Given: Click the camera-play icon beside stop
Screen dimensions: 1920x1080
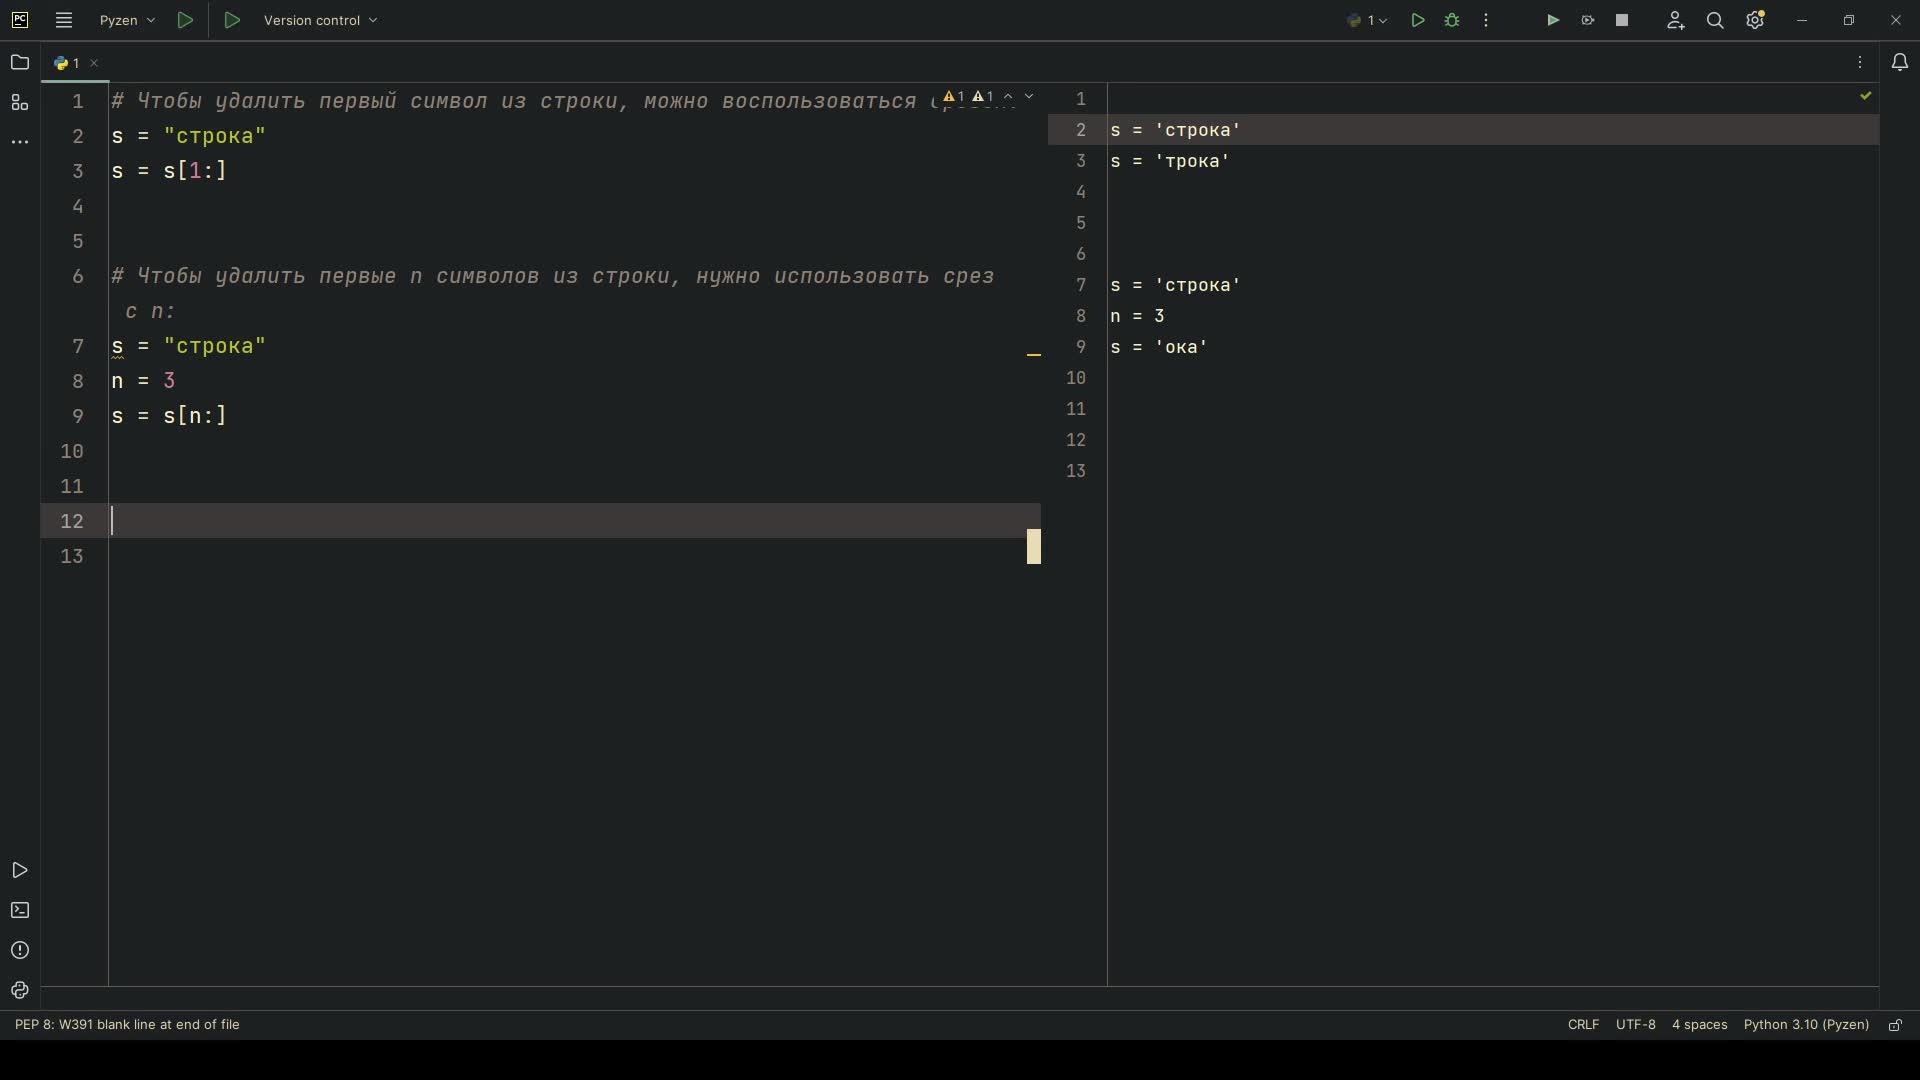Looking at the screenshot, I should pos(1587,20).
